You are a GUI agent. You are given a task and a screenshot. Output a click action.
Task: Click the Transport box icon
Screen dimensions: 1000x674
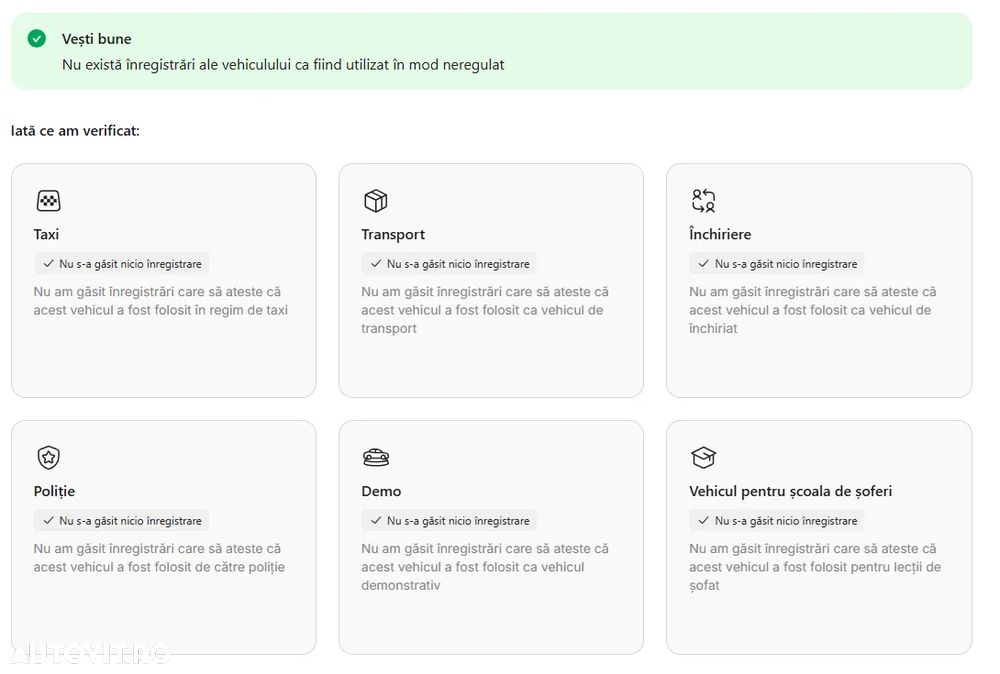[x=375, y=201]
